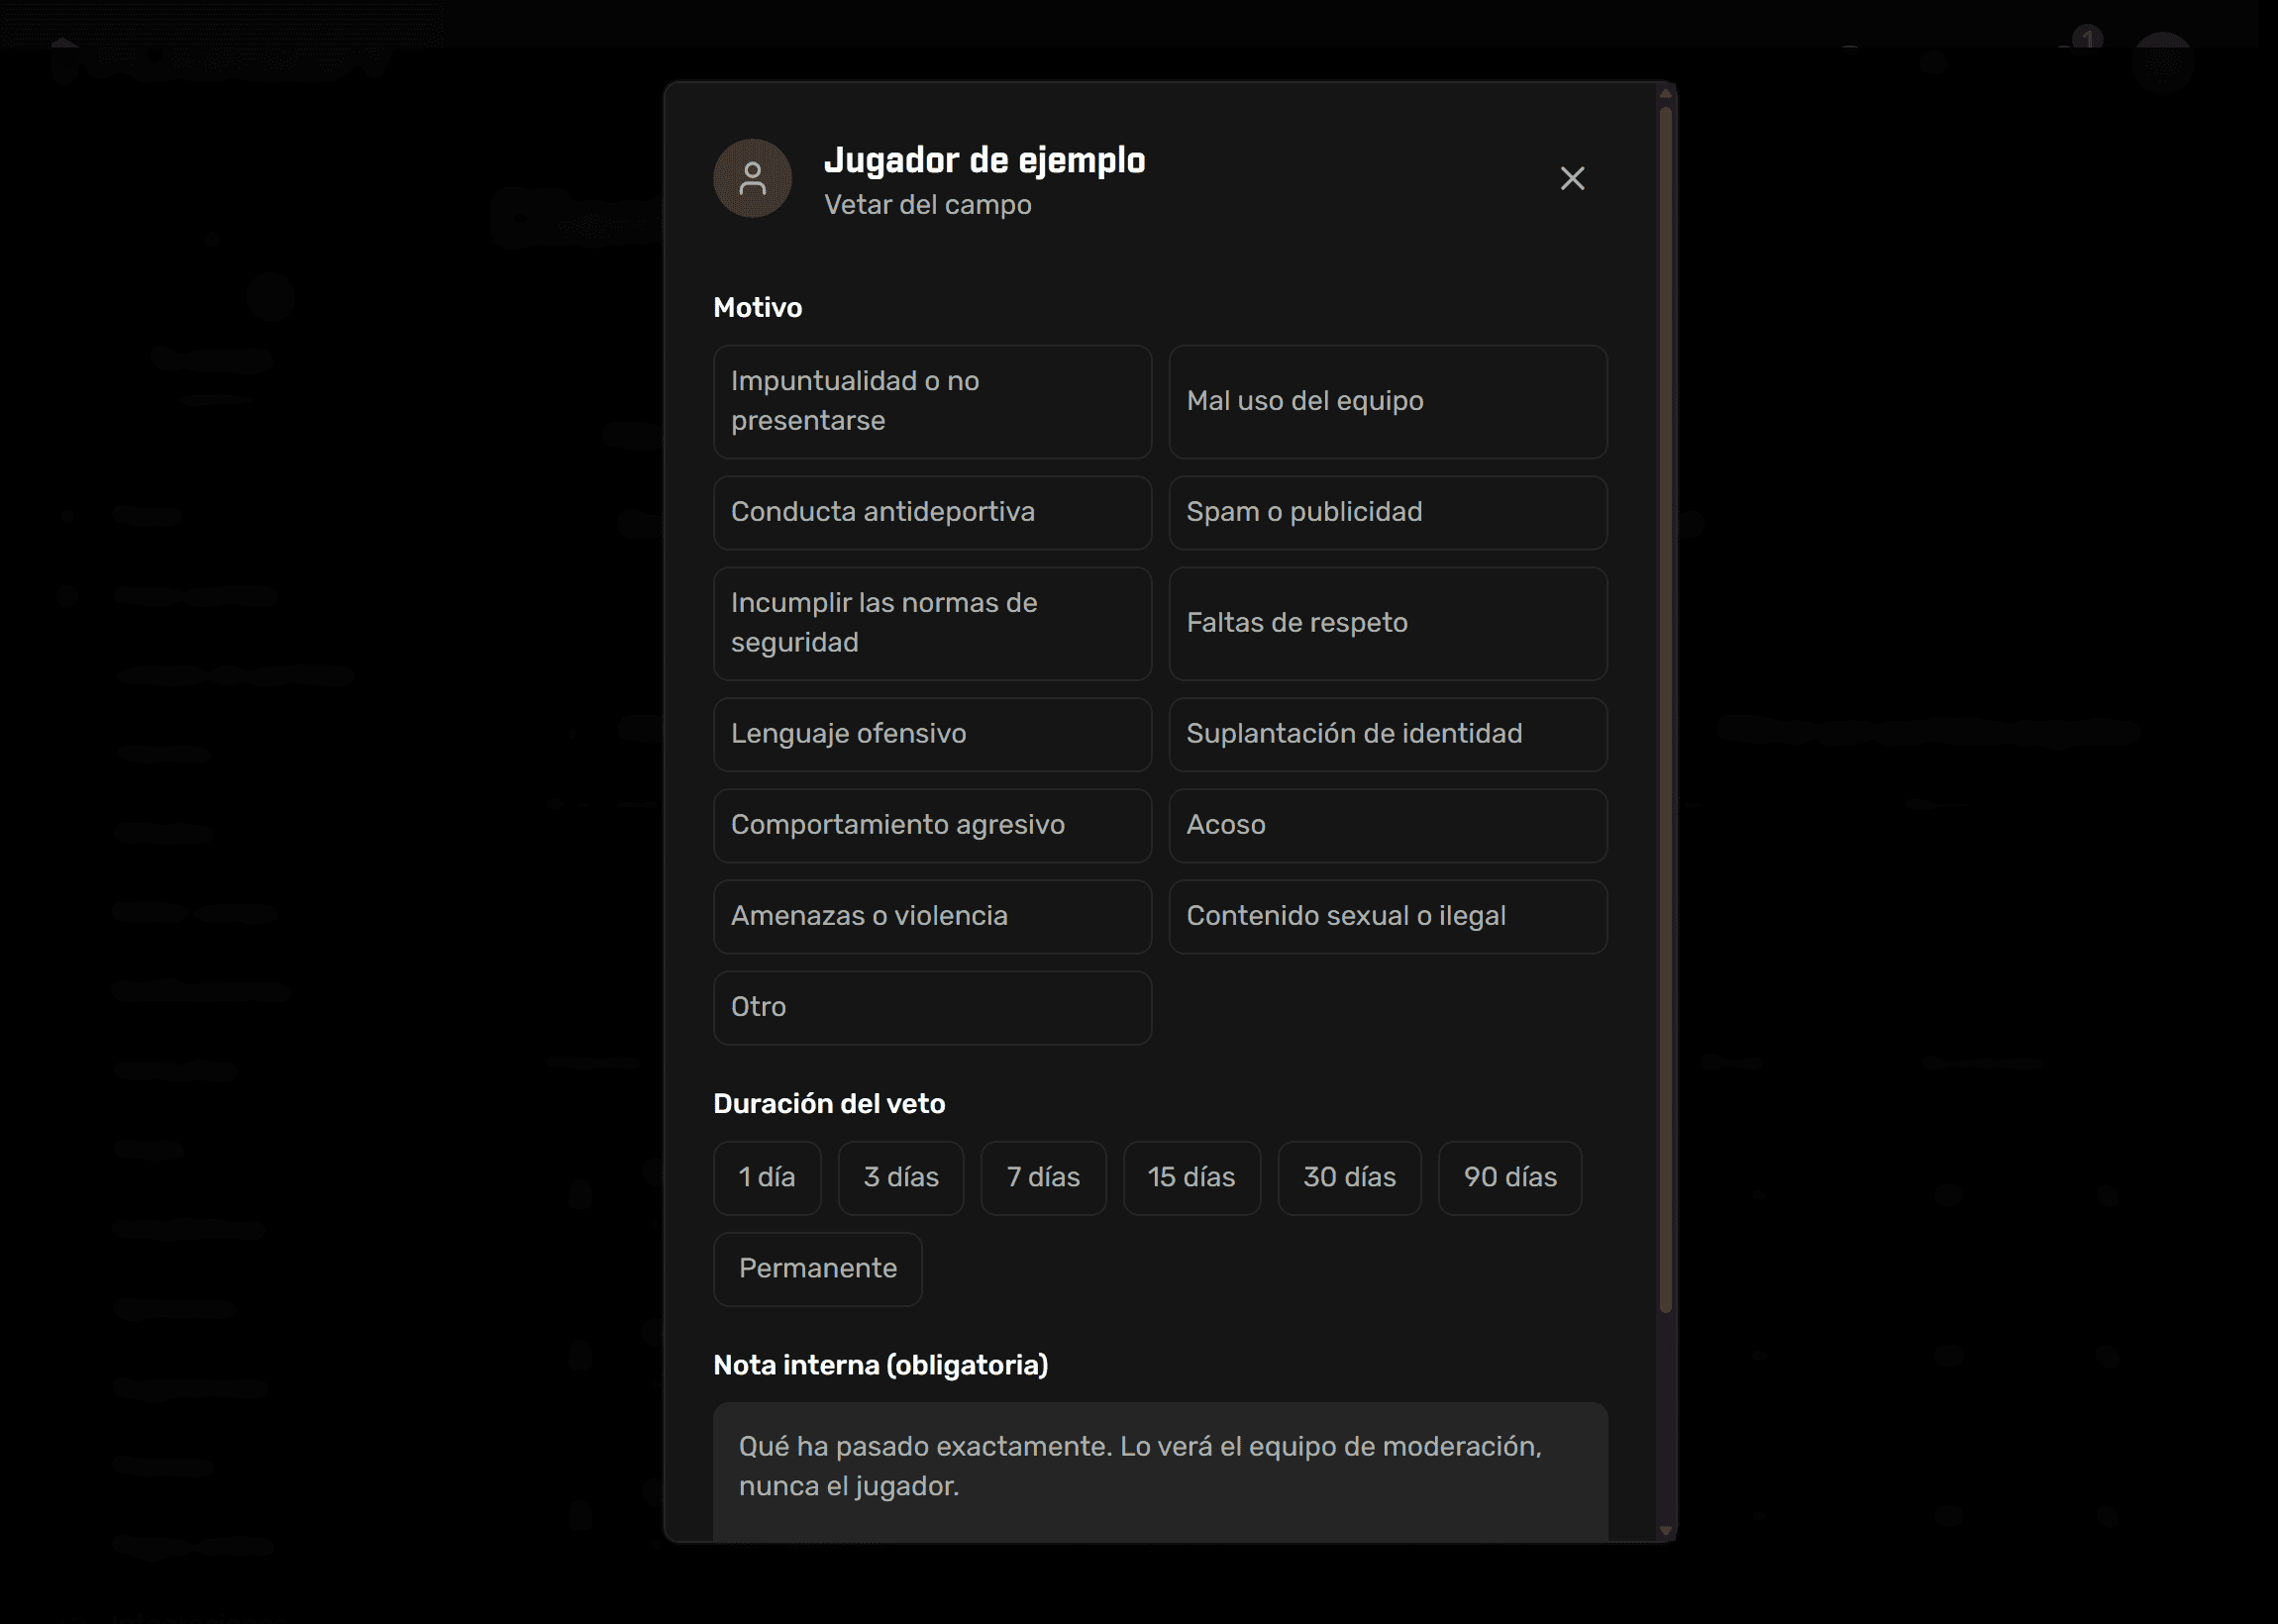
Task: Click the dialog vertical scrollbar thumb
Action: [x=1665, y=709]
